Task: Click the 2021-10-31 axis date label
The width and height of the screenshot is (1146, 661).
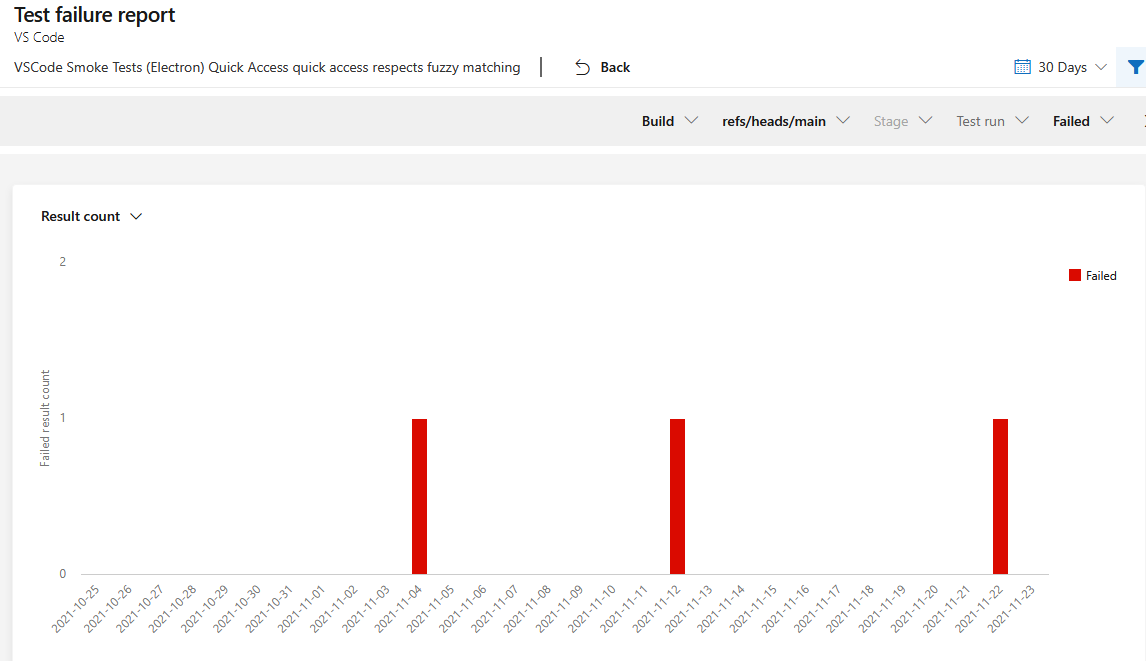Action: pos(269,609)
